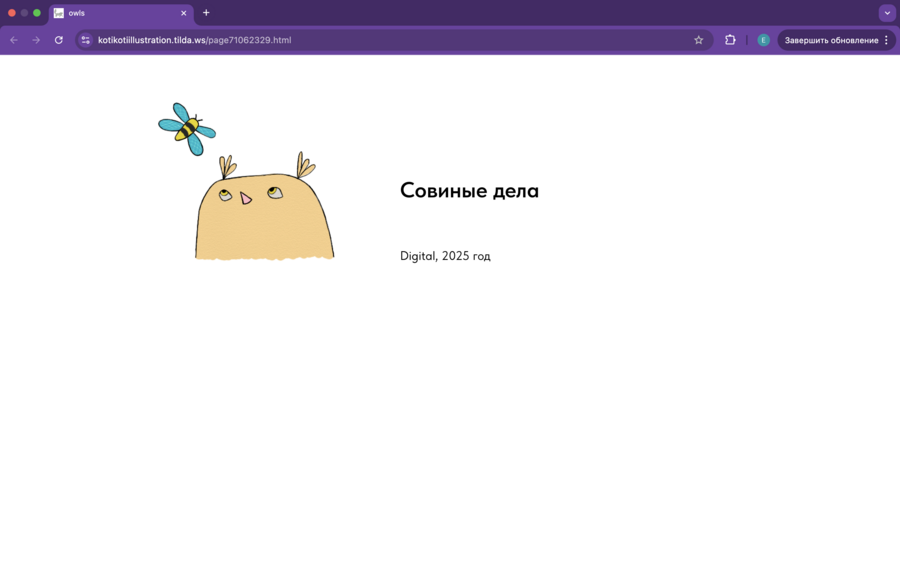Click the Digital, 2025 год text
The width and height of the screenshot is (900, 563).
coord(445,256)
